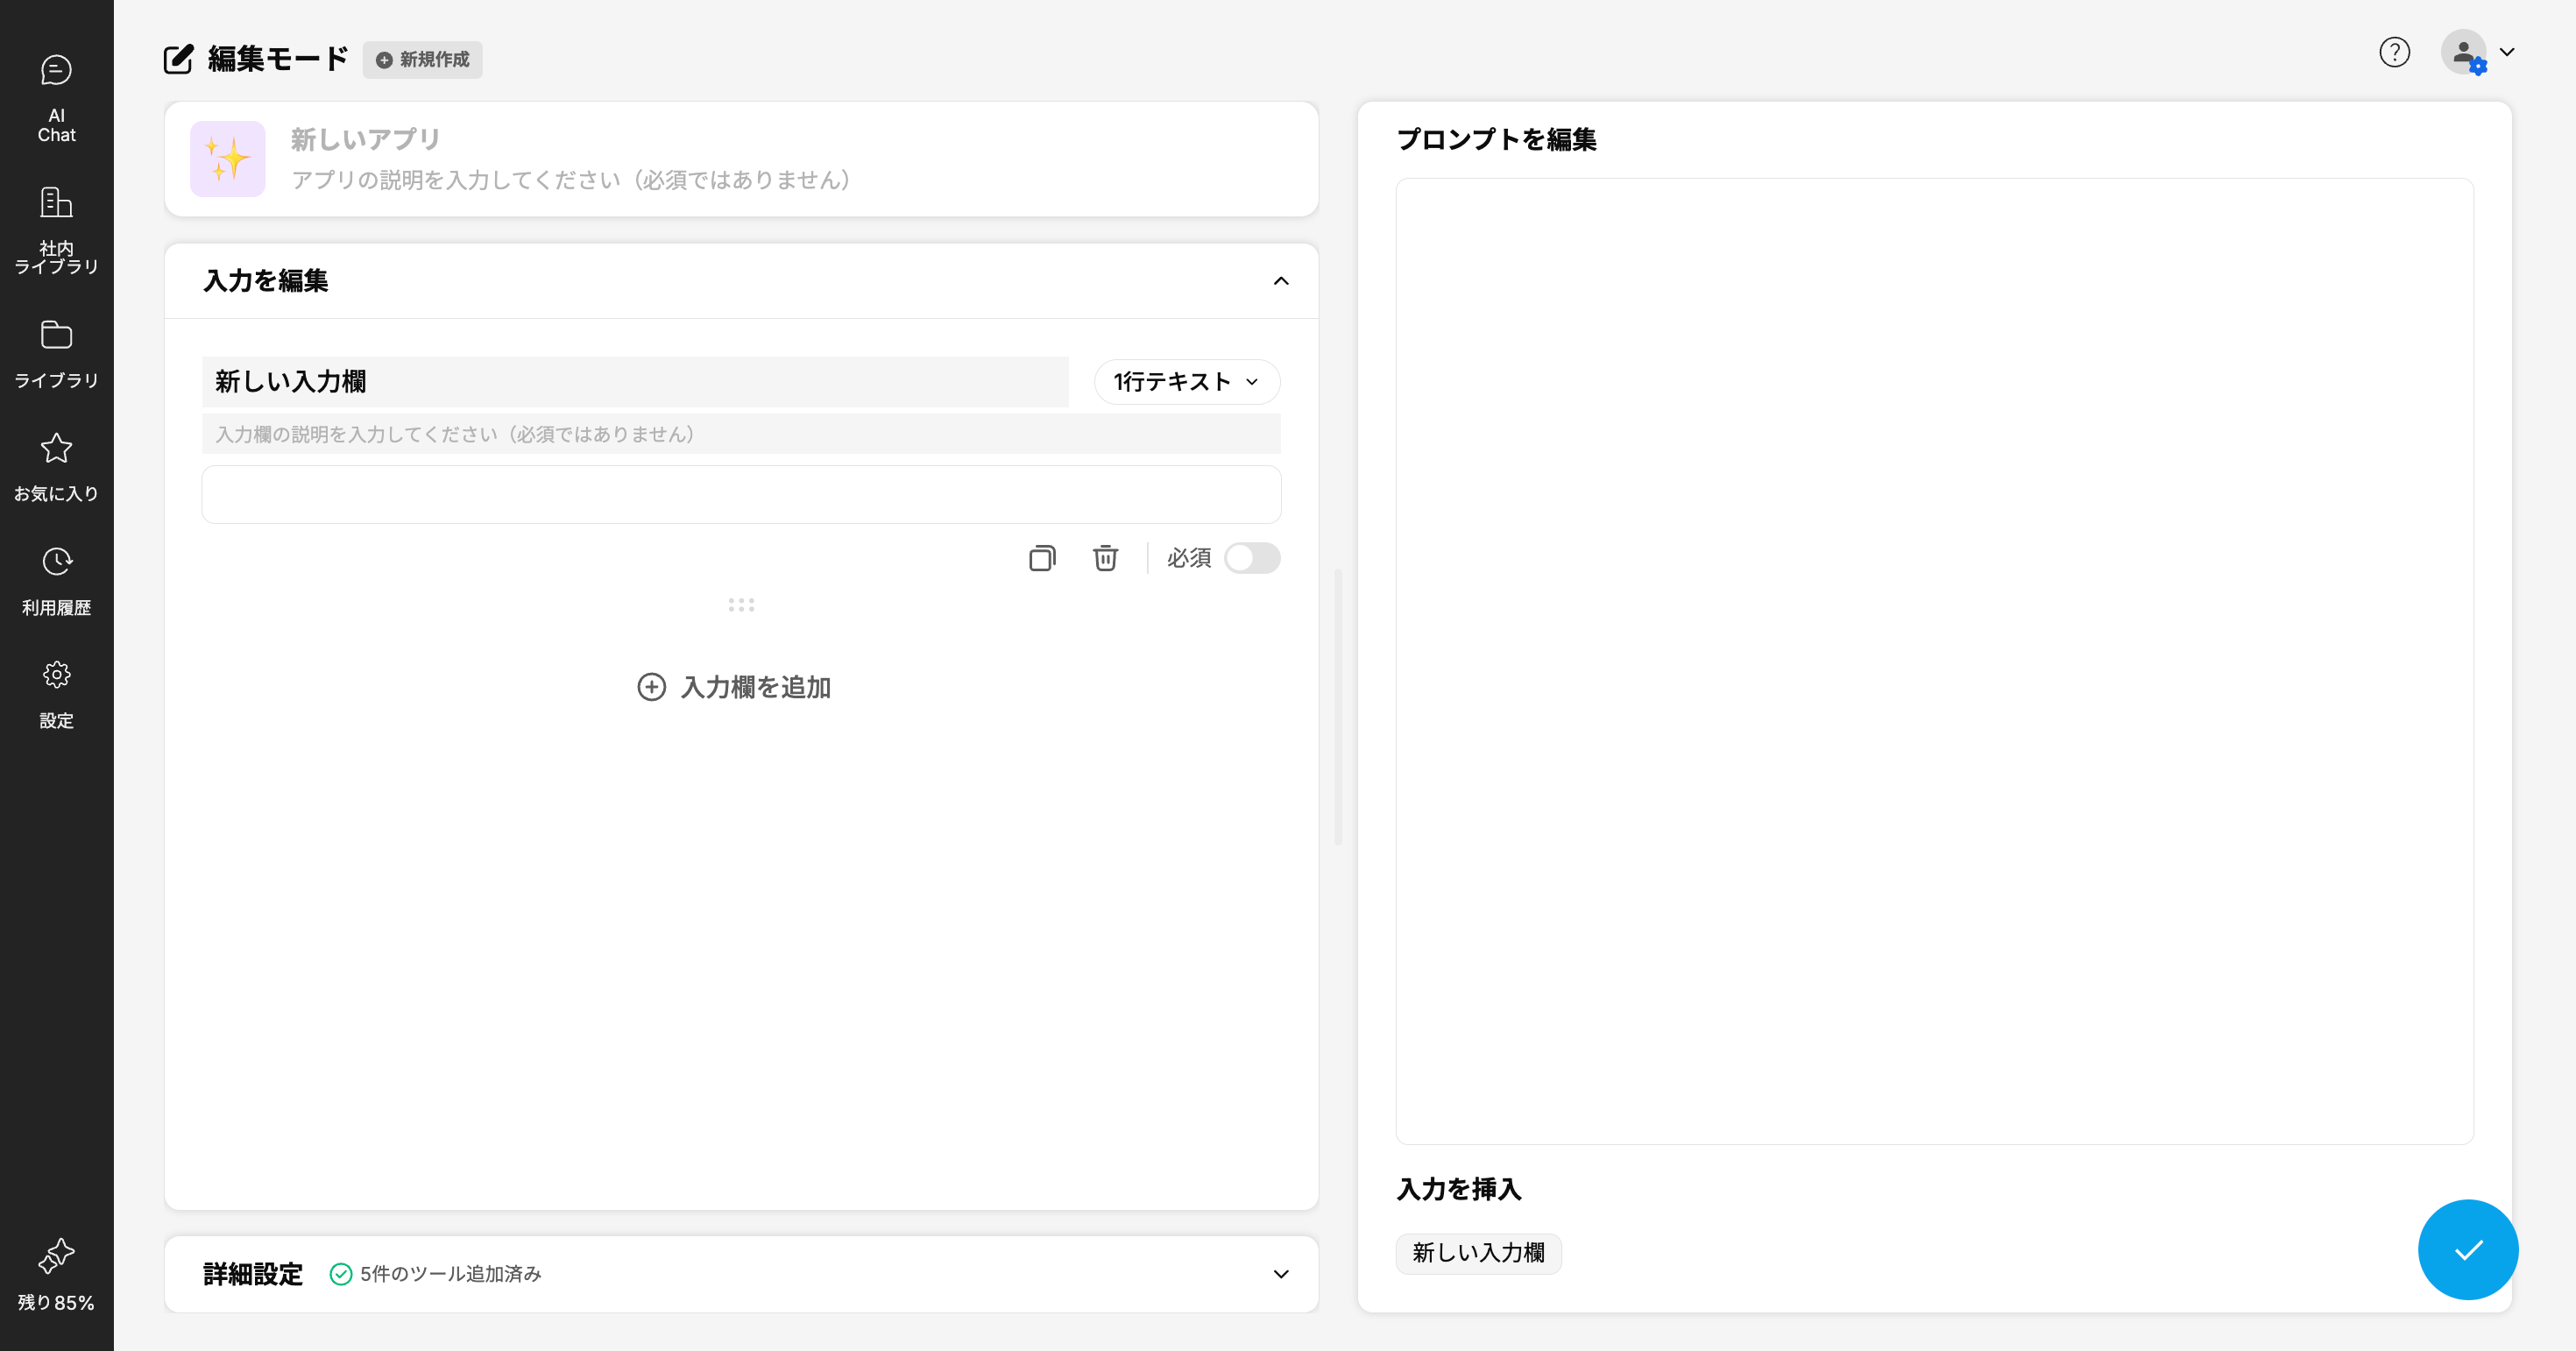Open 設定 settings in sidebar
The image size is (2576, 1351).
pyautogui.click(x=56, y=694)
